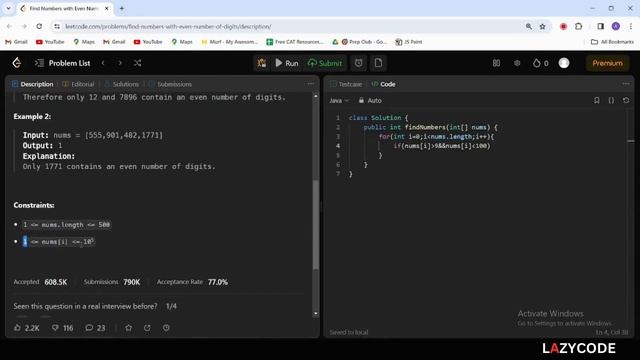This screenshot has height=360, width=640.
Task: Toggle the Auto lock setting
Action: [x=370, y=100]
